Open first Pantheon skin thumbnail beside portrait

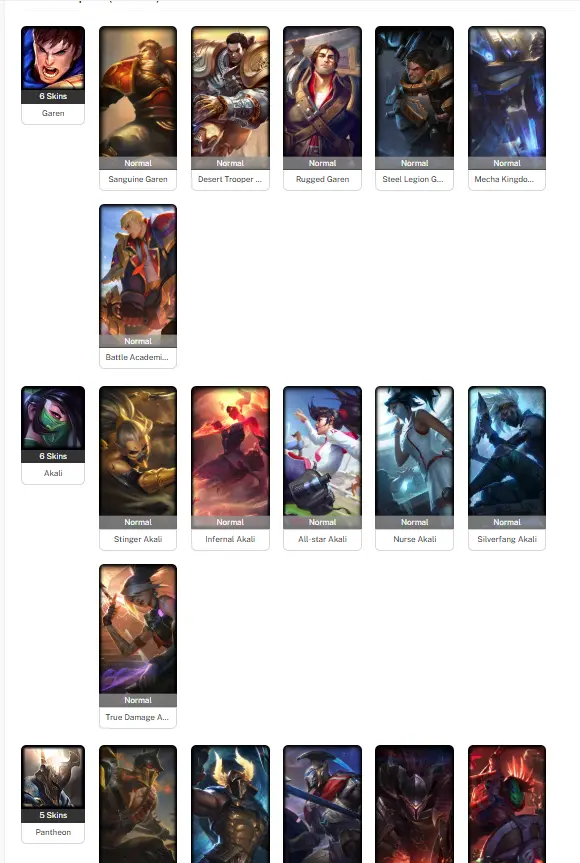click(x=138, y=804)
